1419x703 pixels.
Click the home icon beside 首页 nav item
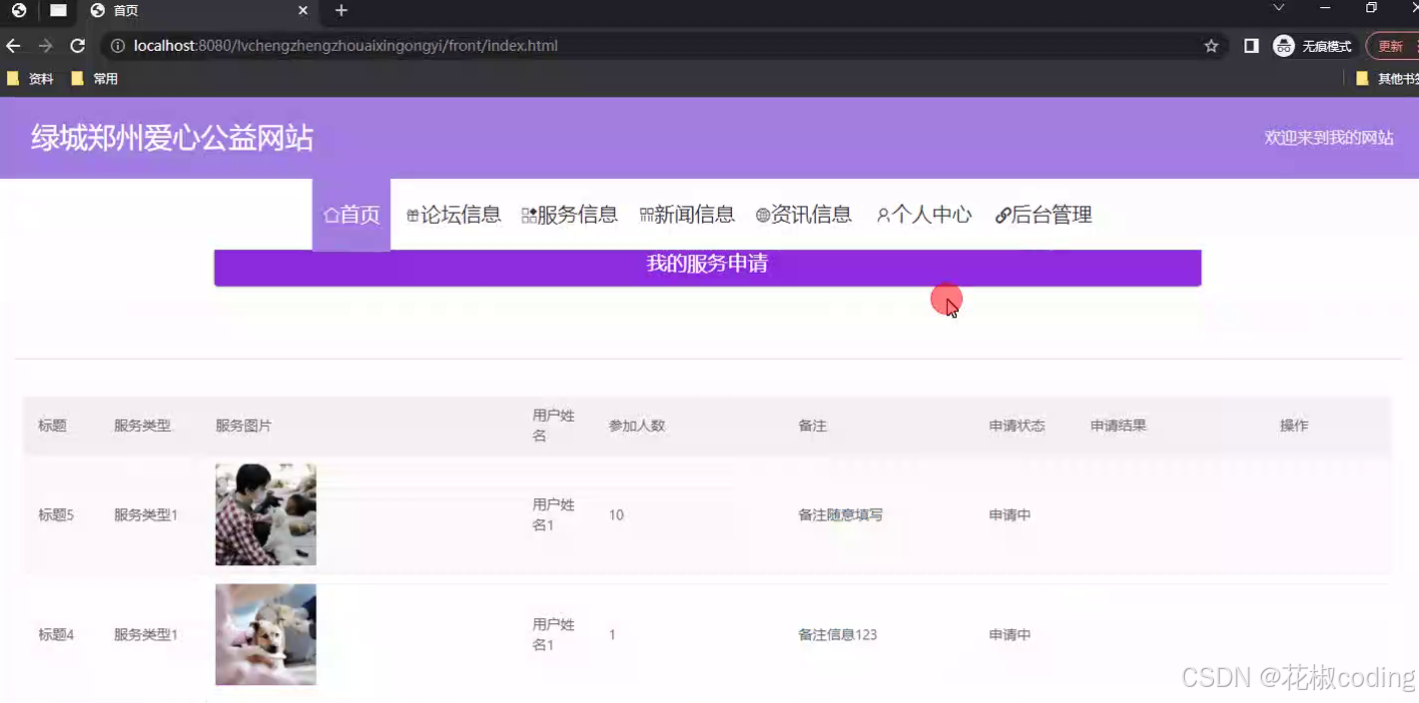point(331,214)
